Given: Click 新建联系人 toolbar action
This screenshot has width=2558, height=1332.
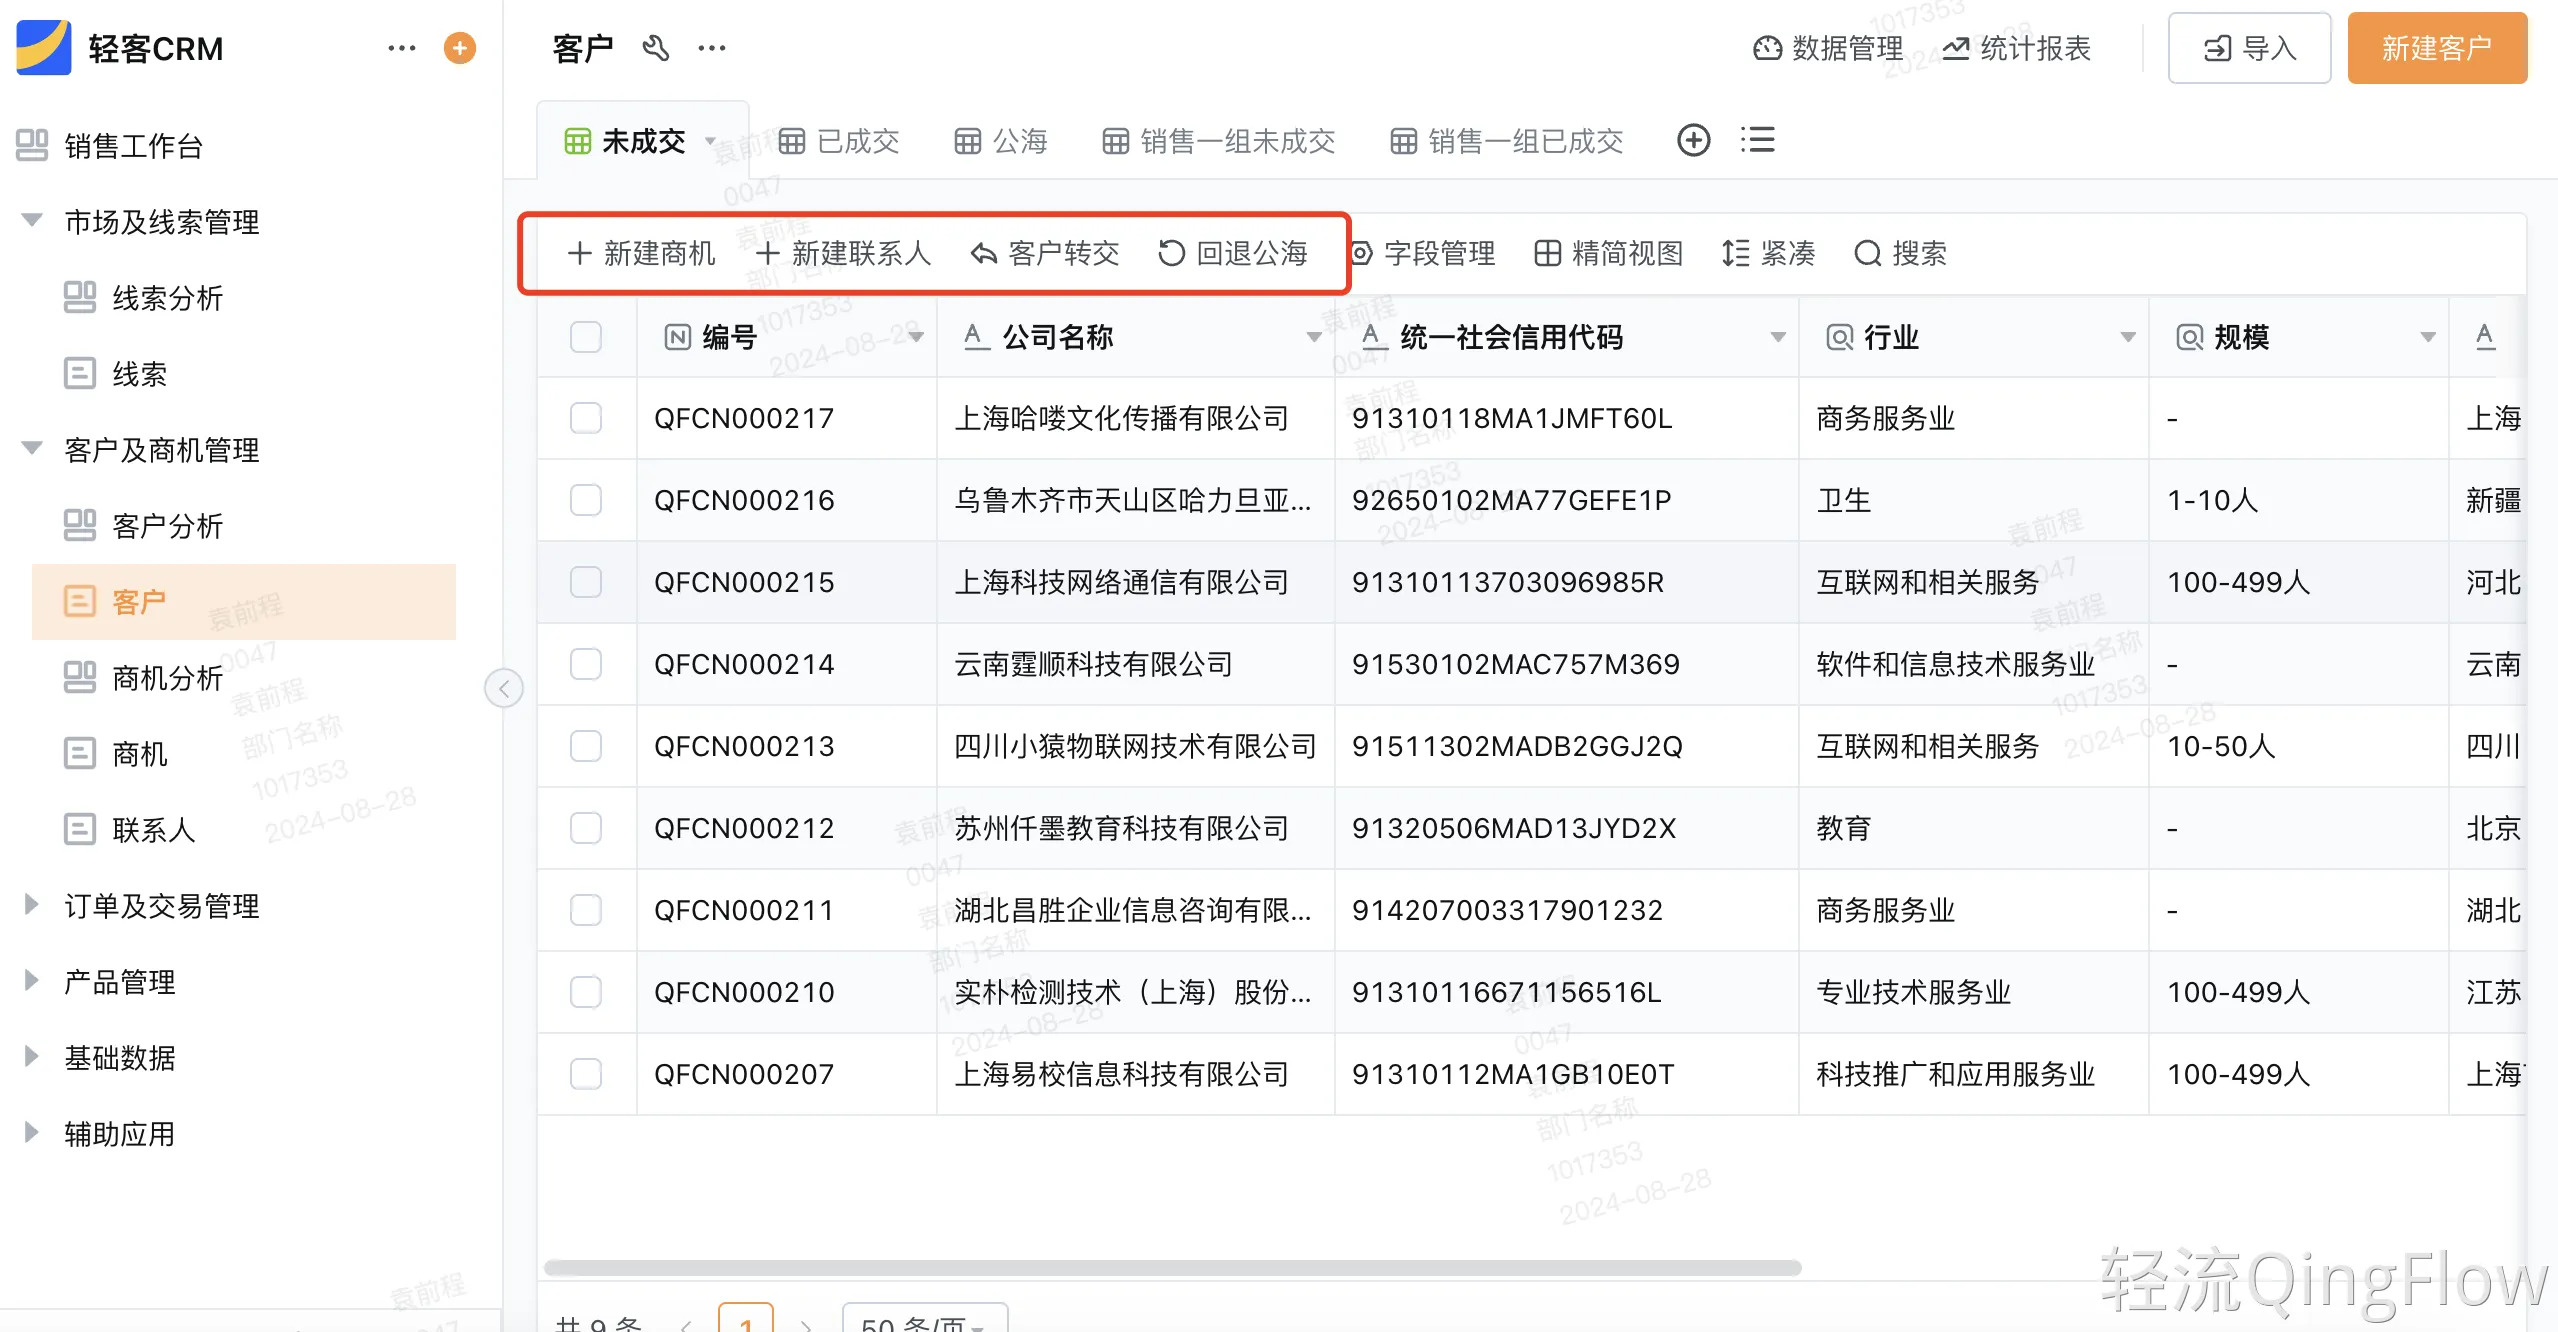Looking at the screenshot, I should pos(843,253).
